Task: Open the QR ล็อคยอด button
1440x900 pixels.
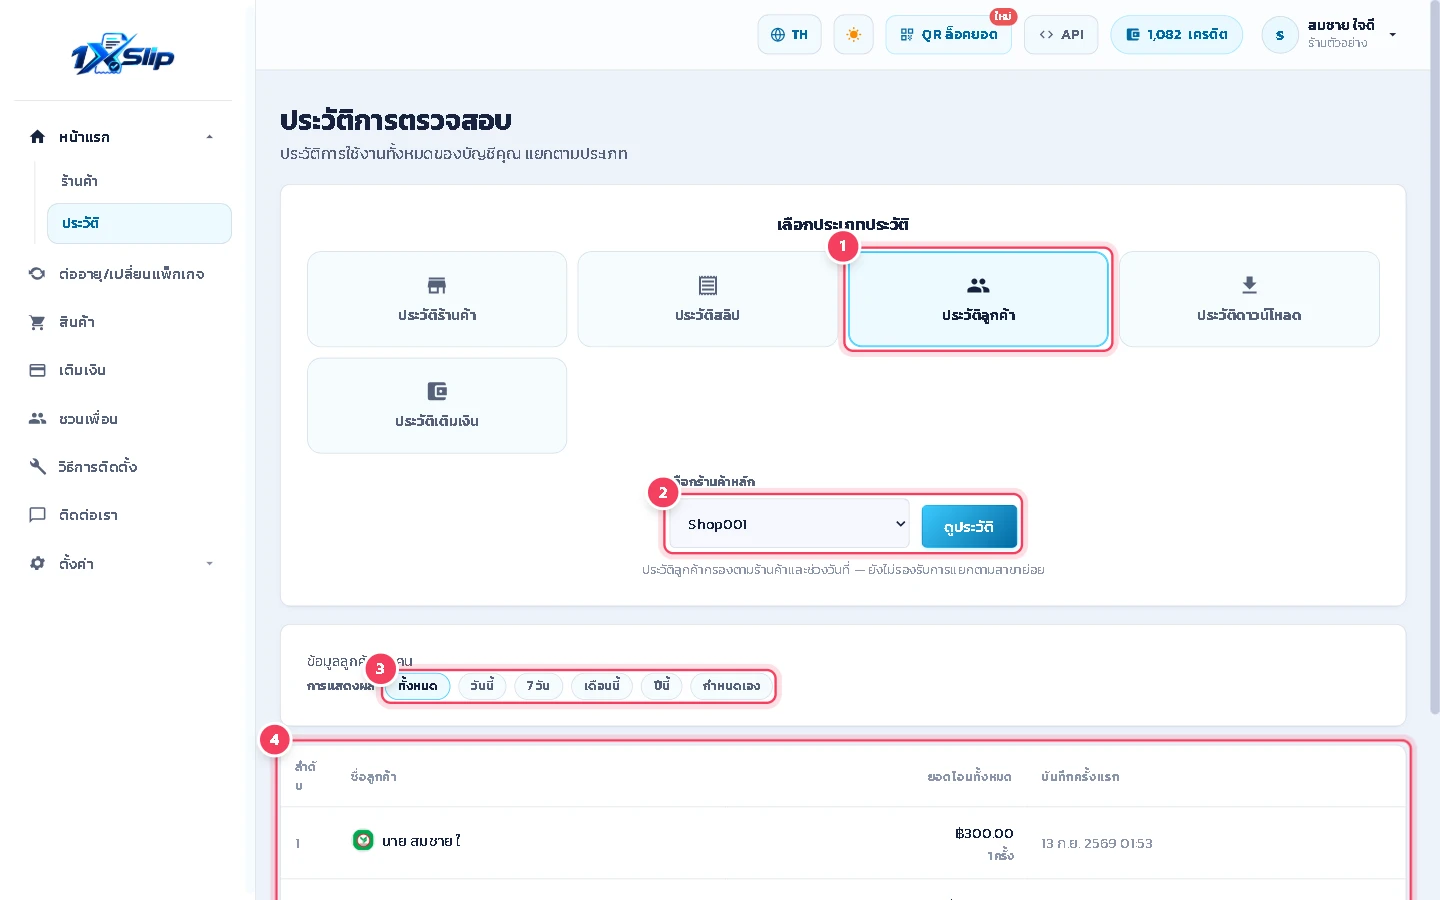Action: [948, 35]
